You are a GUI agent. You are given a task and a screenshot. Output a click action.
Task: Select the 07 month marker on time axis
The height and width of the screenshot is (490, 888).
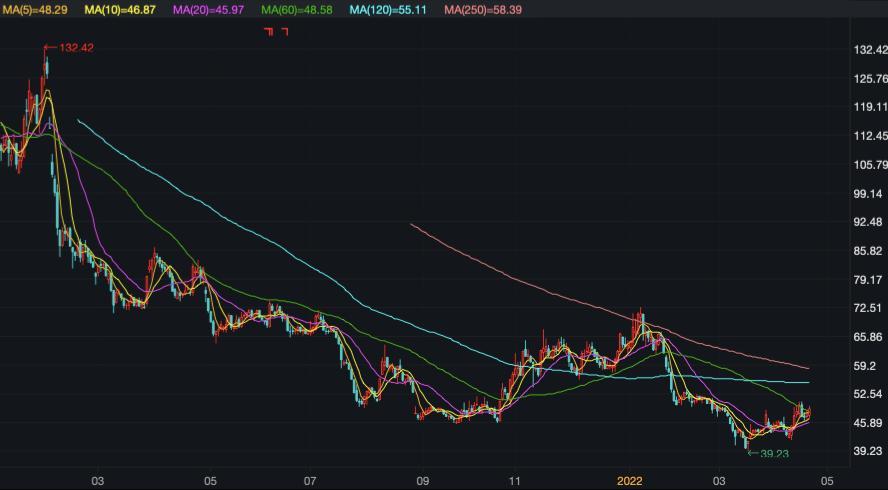[310, 481]
